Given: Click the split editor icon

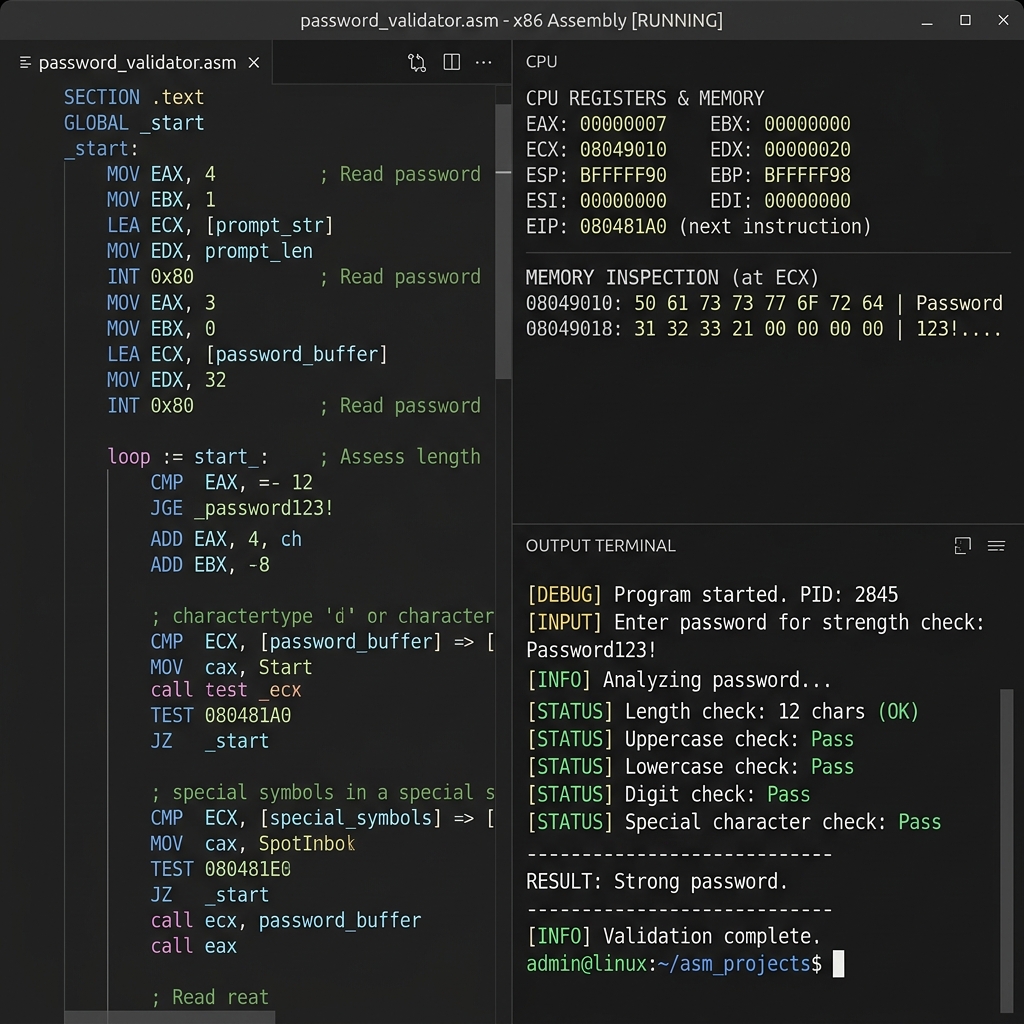Looking at the screenshot, I should (451, 62).
